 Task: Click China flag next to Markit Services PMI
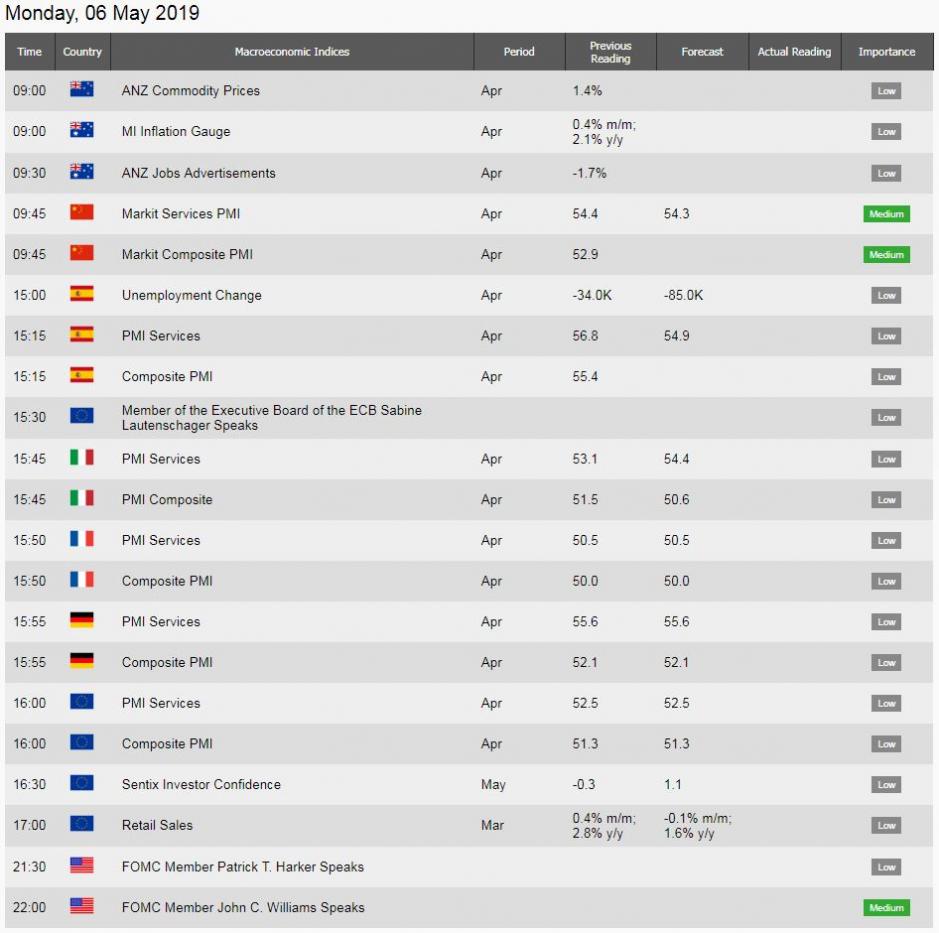82,212
